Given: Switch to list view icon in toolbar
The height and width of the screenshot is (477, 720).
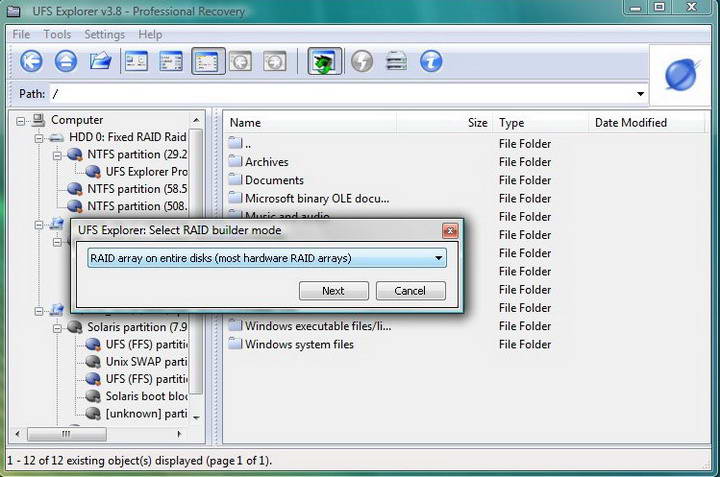Looking at the screenshot, I should tap(171, 61).
